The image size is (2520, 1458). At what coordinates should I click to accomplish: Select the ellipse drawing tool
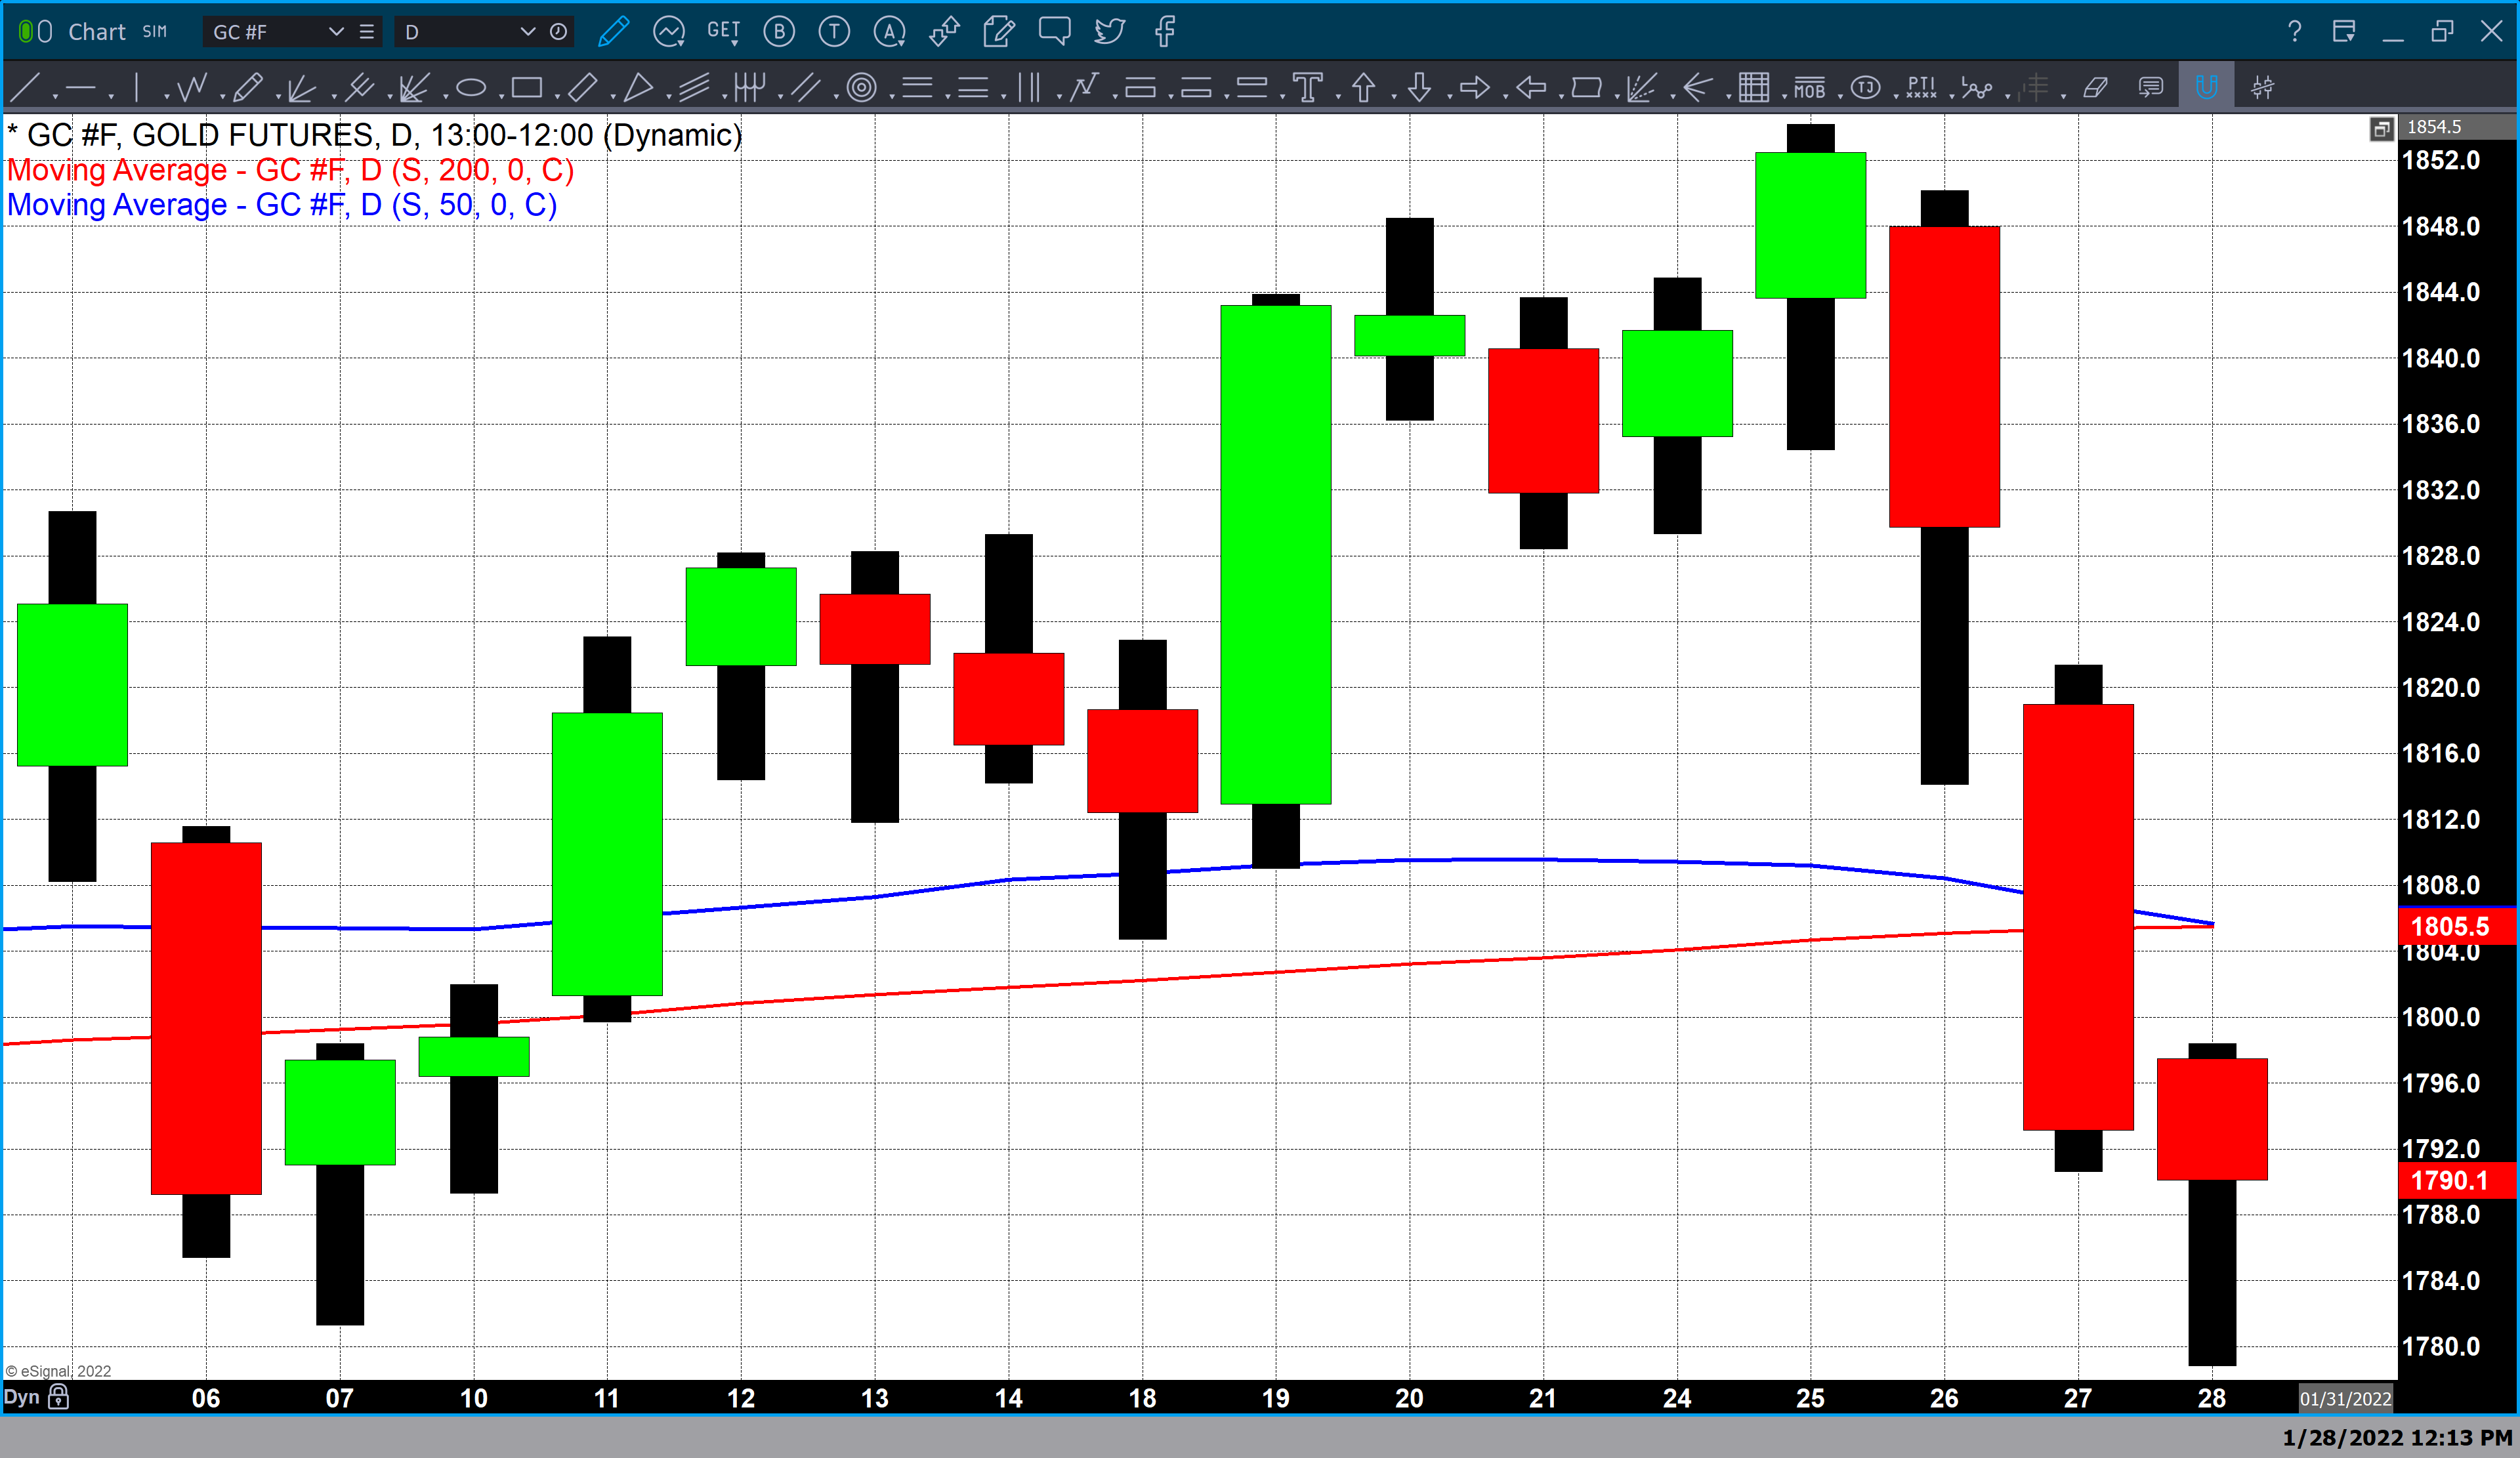pos(470,88)
